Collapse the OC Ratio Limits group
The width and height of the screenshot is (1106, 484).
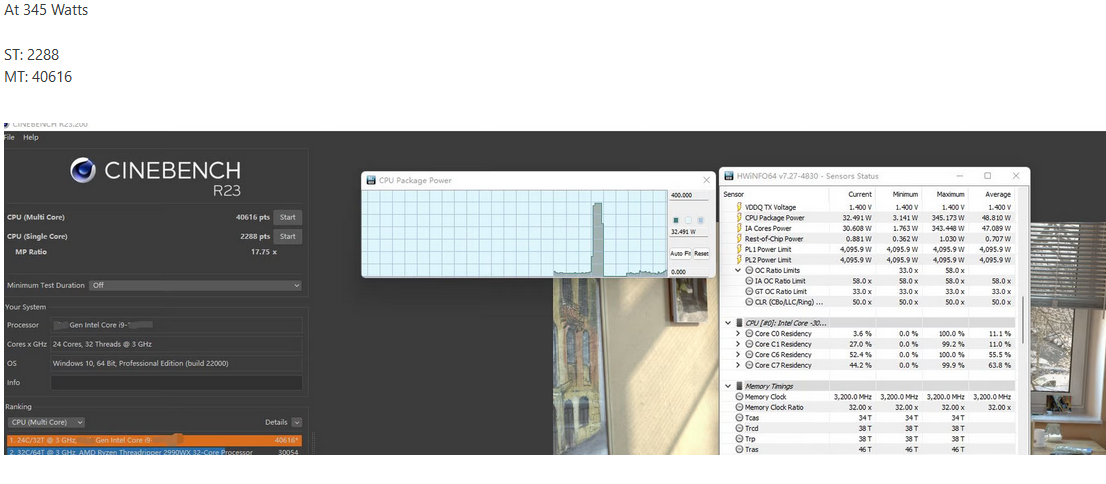(x=739, y=270)
